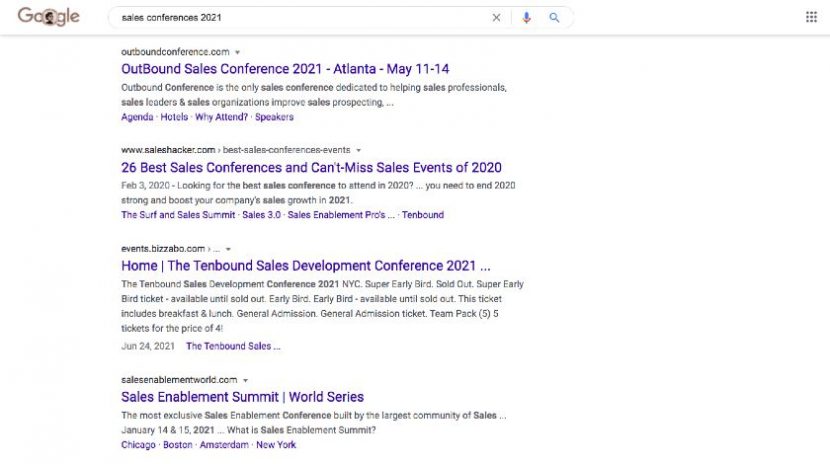Click the search input field

(x=300, y=17)
